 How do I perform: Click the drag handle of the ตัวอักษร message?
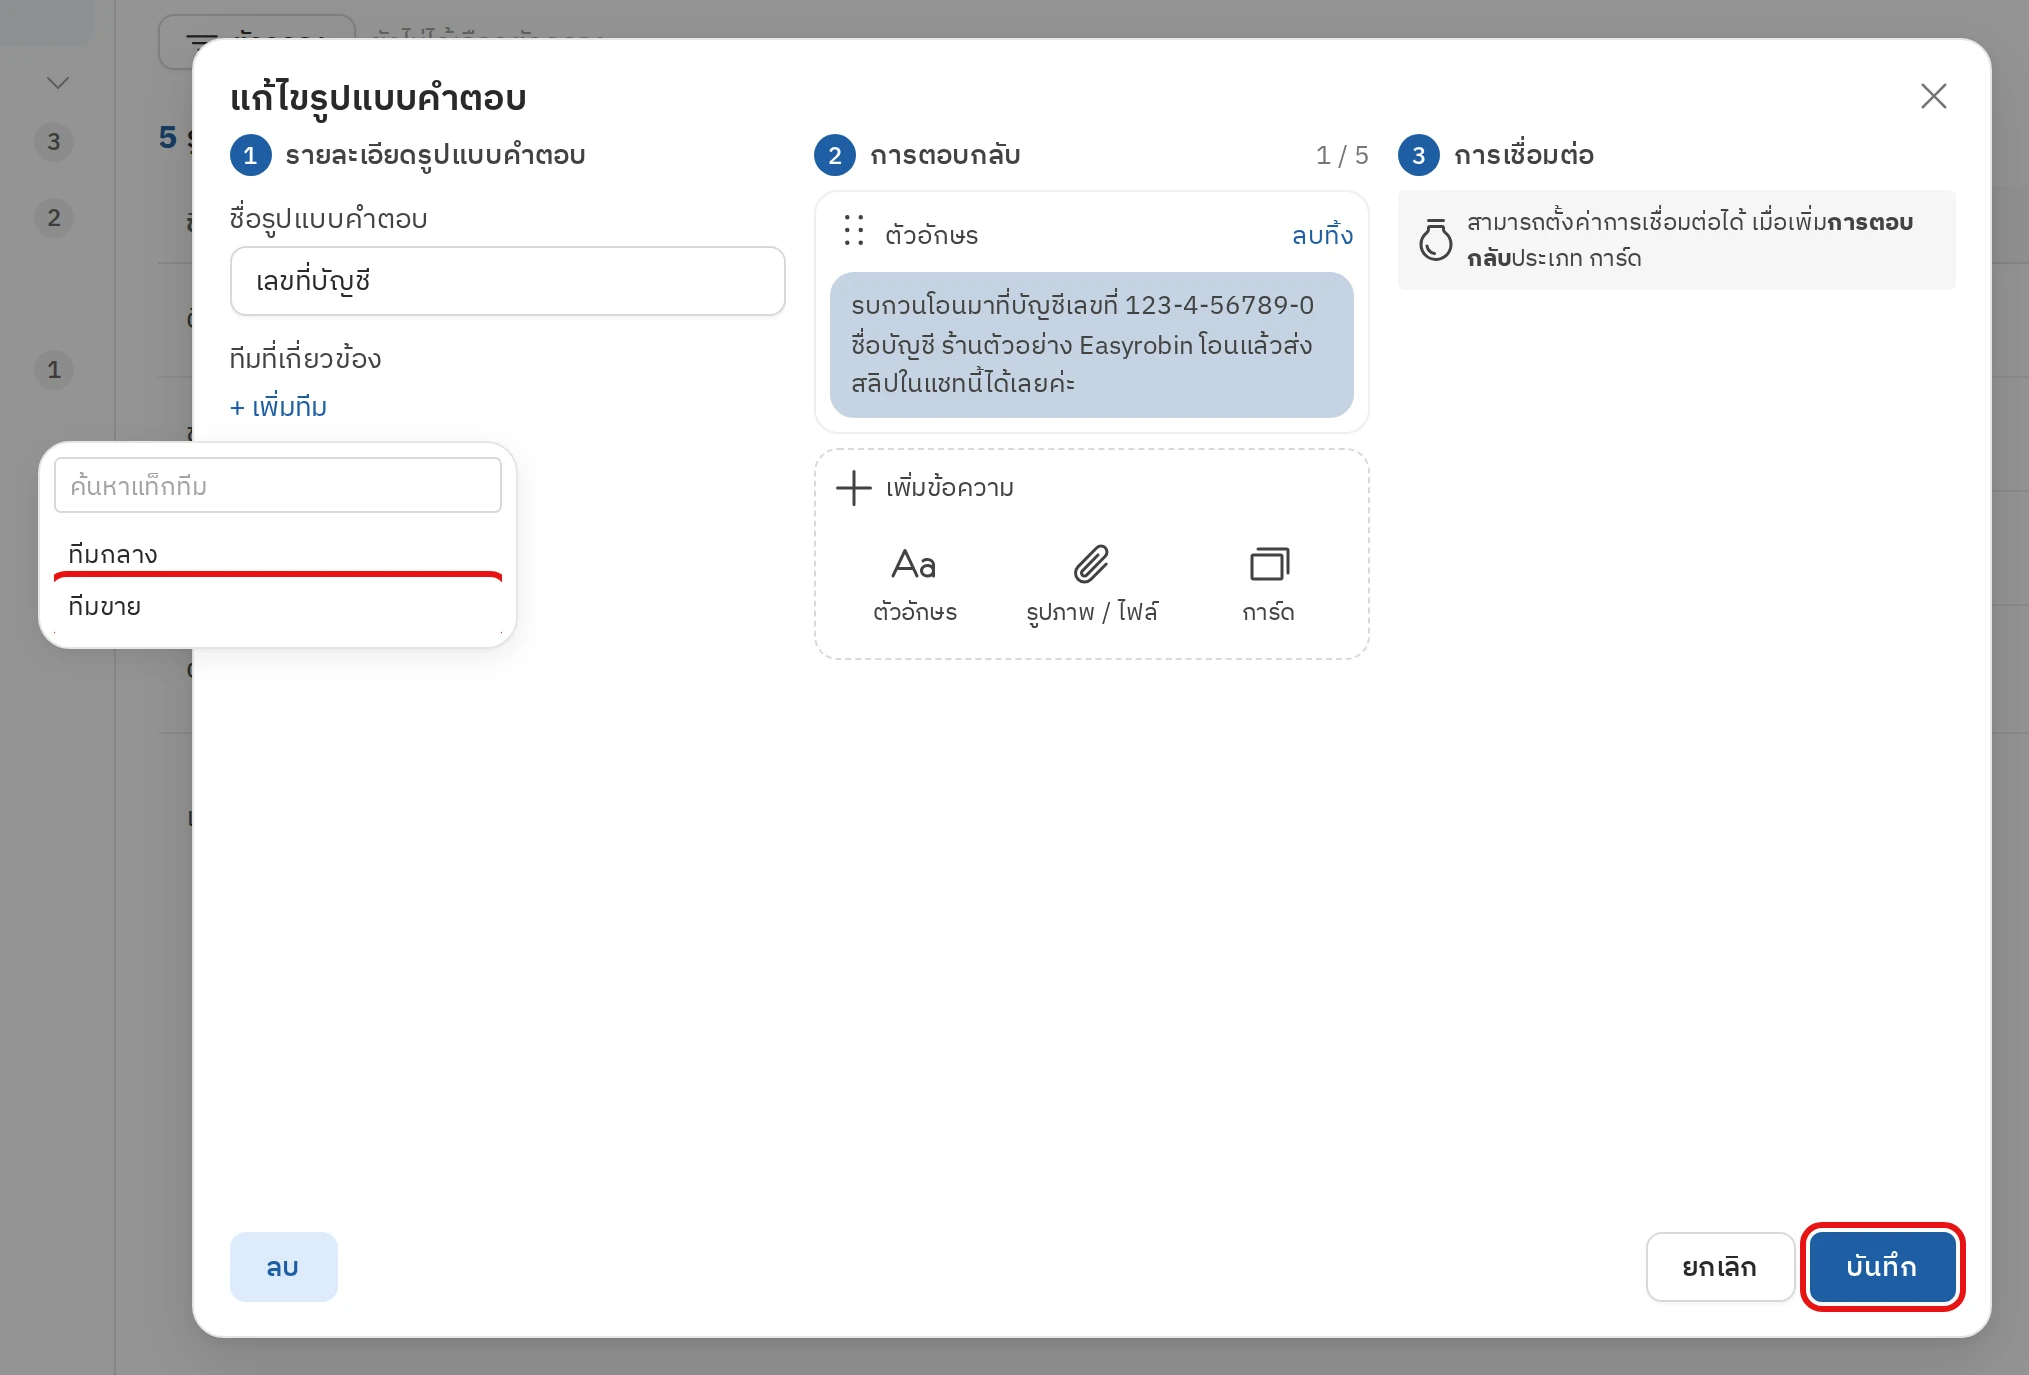[x=853, y=231]
